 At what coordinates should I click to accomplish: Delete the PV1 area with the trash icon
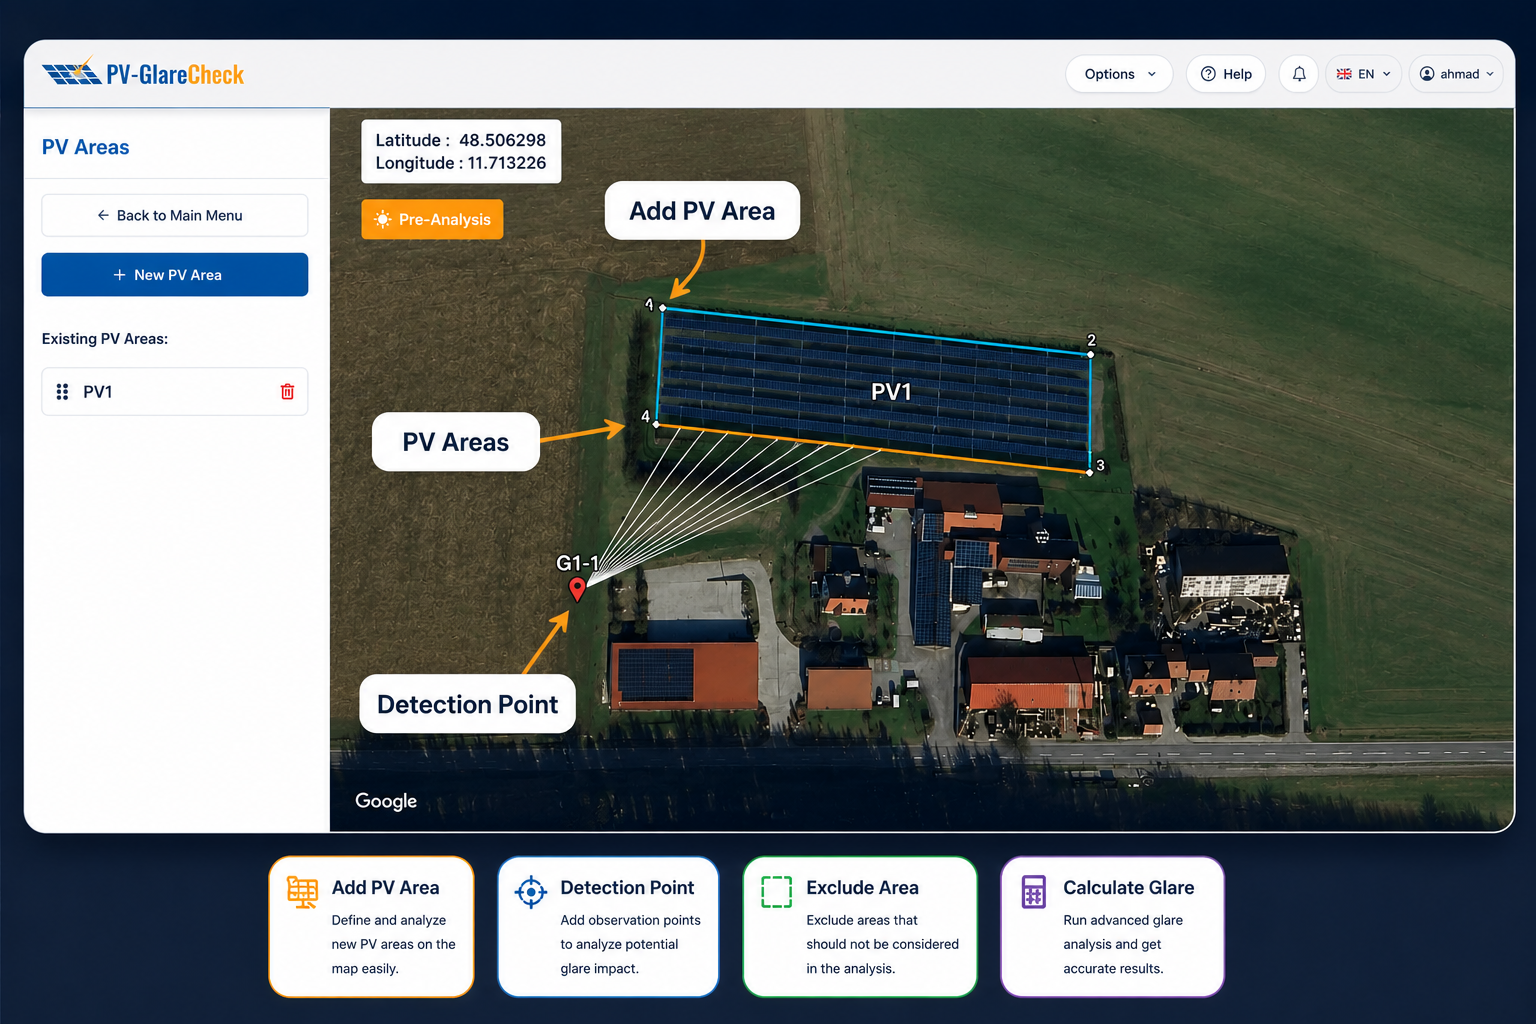pyautogui.click(x=287, y=391)
